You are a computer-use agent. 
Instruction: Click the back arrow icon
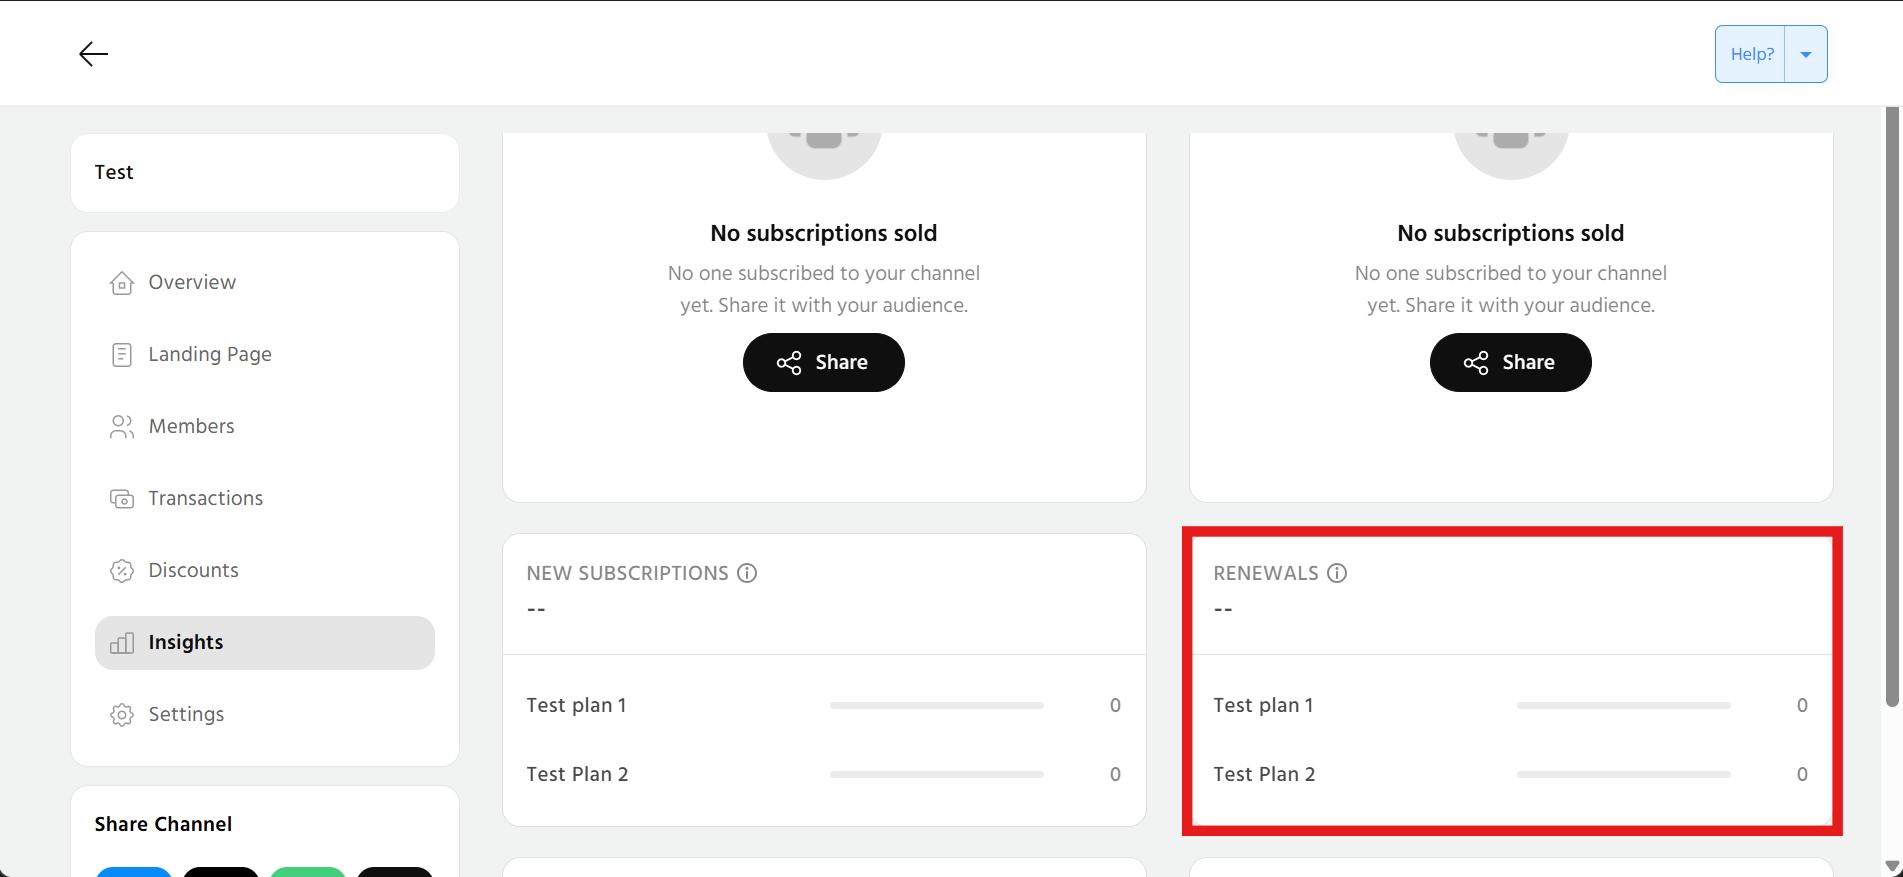[x=93, y=54]
